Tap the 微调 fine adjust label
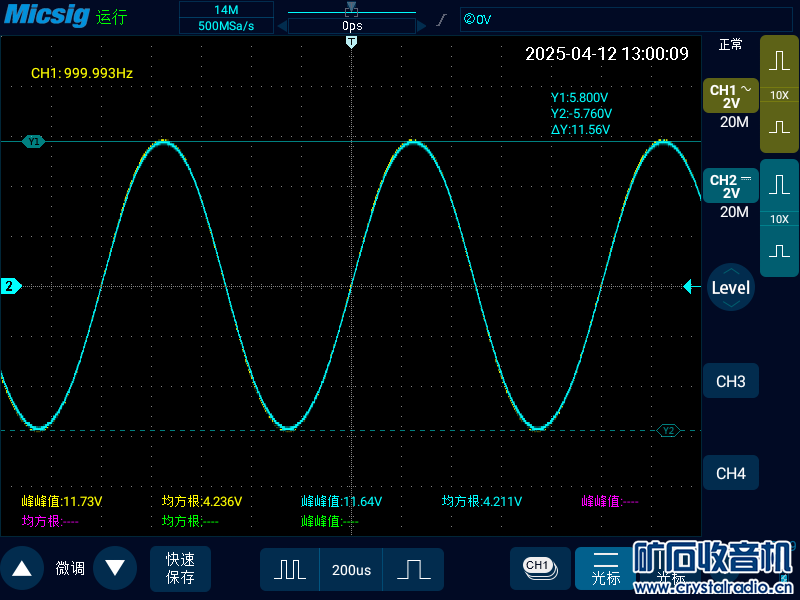This screenshot has width=800, height=600. 70,568
